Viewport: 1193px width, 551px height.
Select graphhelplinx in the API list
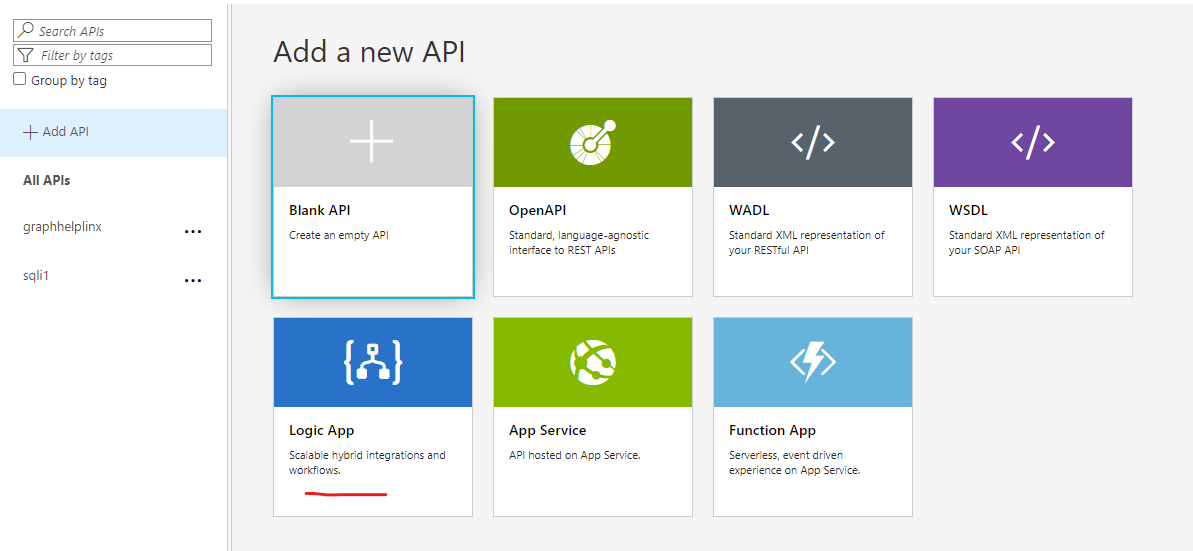(62, 227)
